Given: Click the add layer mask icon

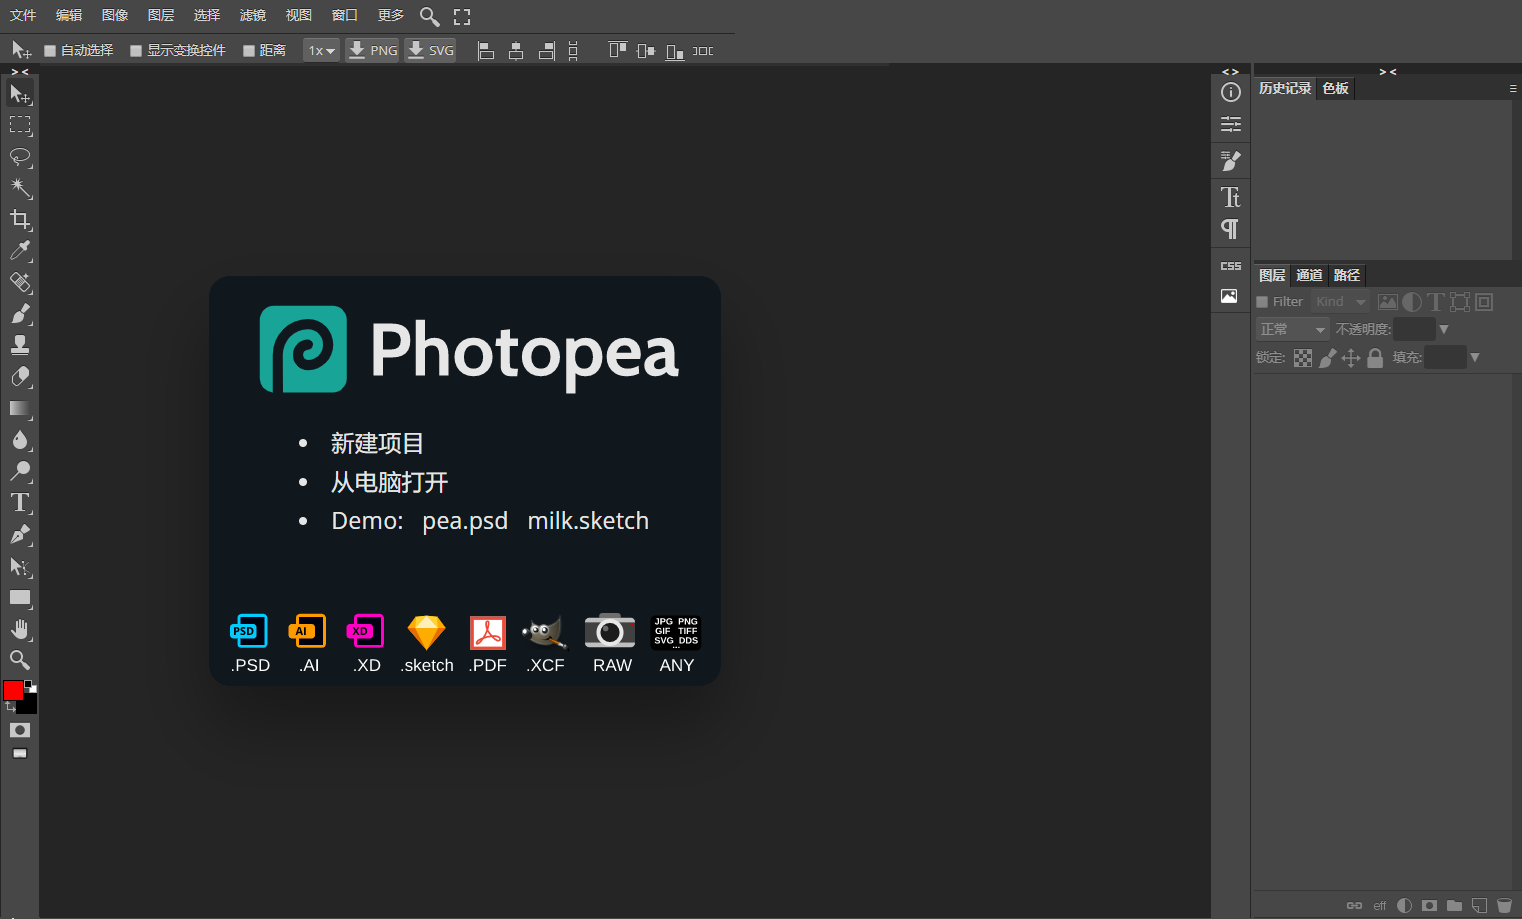Looking at the screenshot, I should pyautogui.click(x=1429, y=906).
